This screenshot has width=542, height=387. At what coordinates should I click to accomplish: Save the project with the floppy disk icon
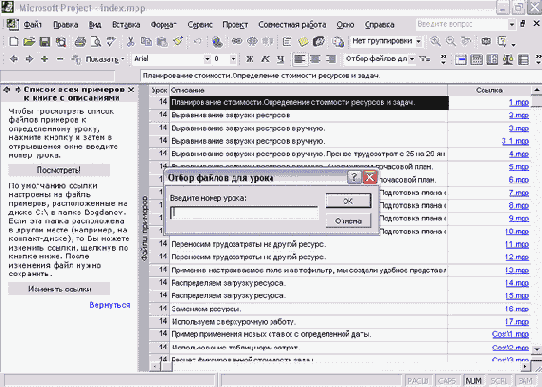click(45, 42)
